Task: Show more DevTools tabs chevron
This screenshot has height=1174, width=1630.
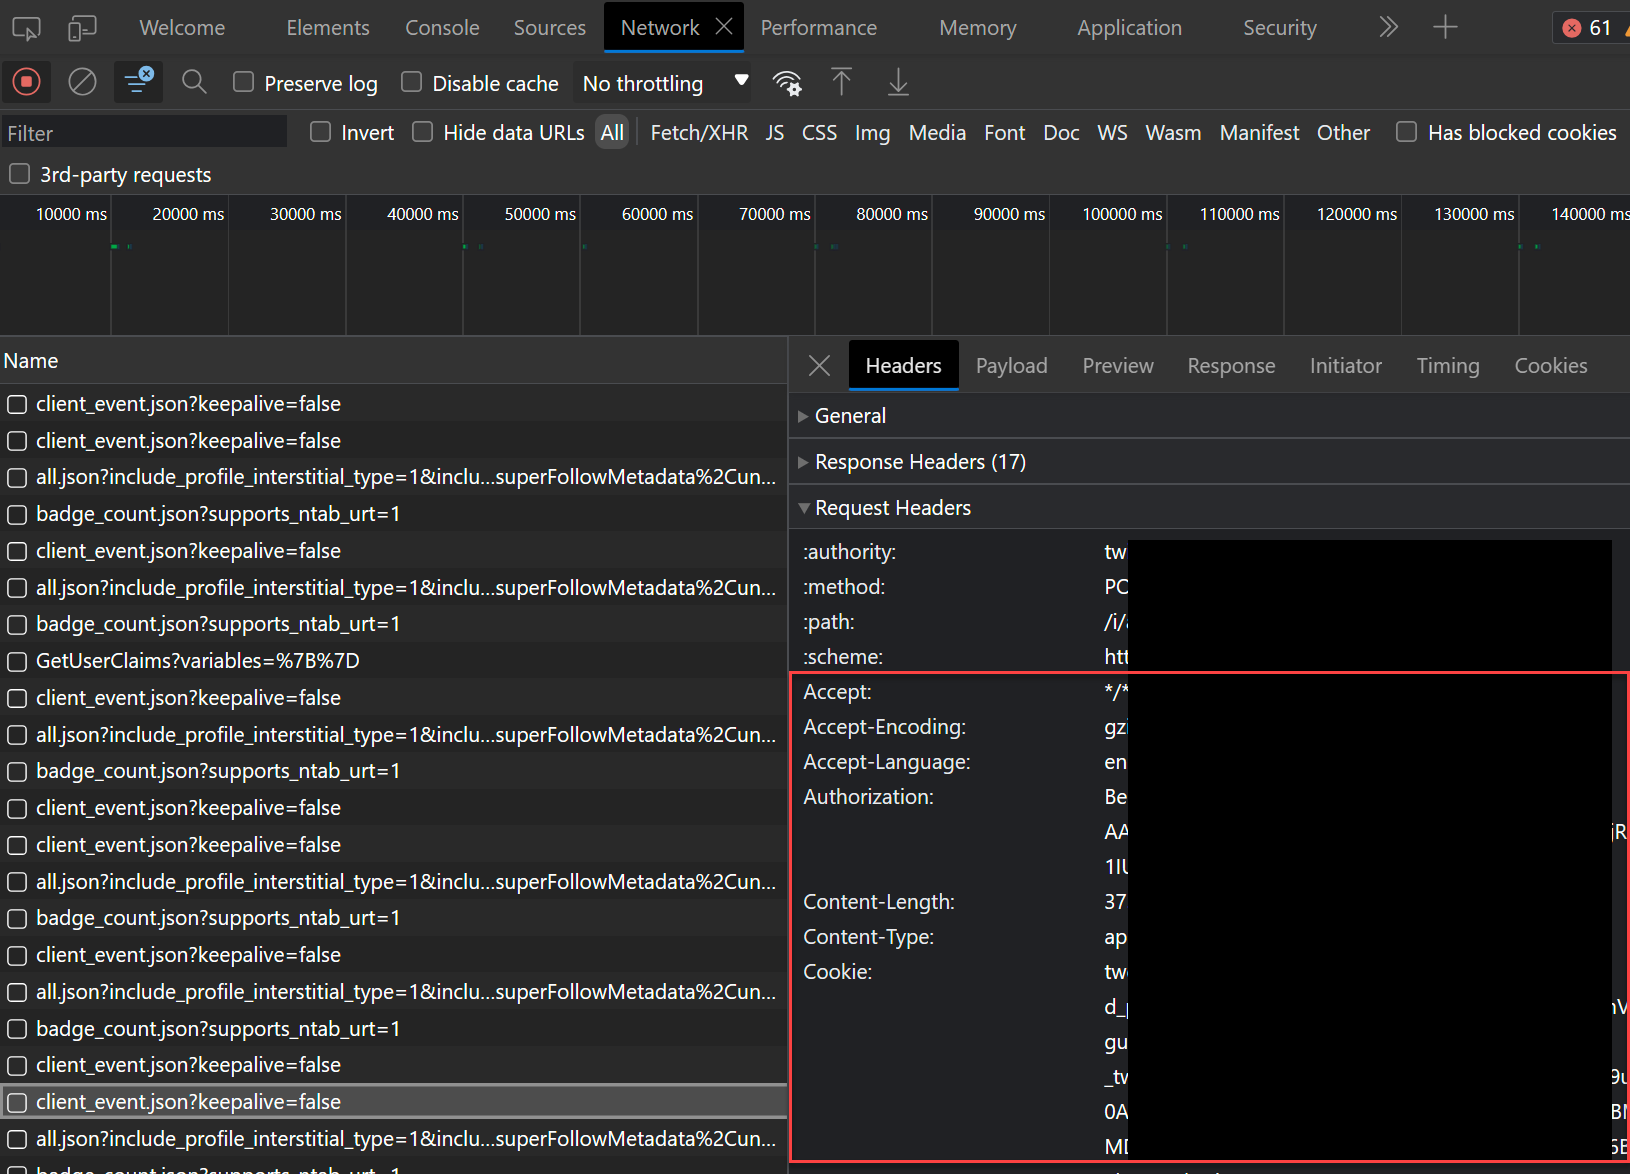Action: [1388, 27]
